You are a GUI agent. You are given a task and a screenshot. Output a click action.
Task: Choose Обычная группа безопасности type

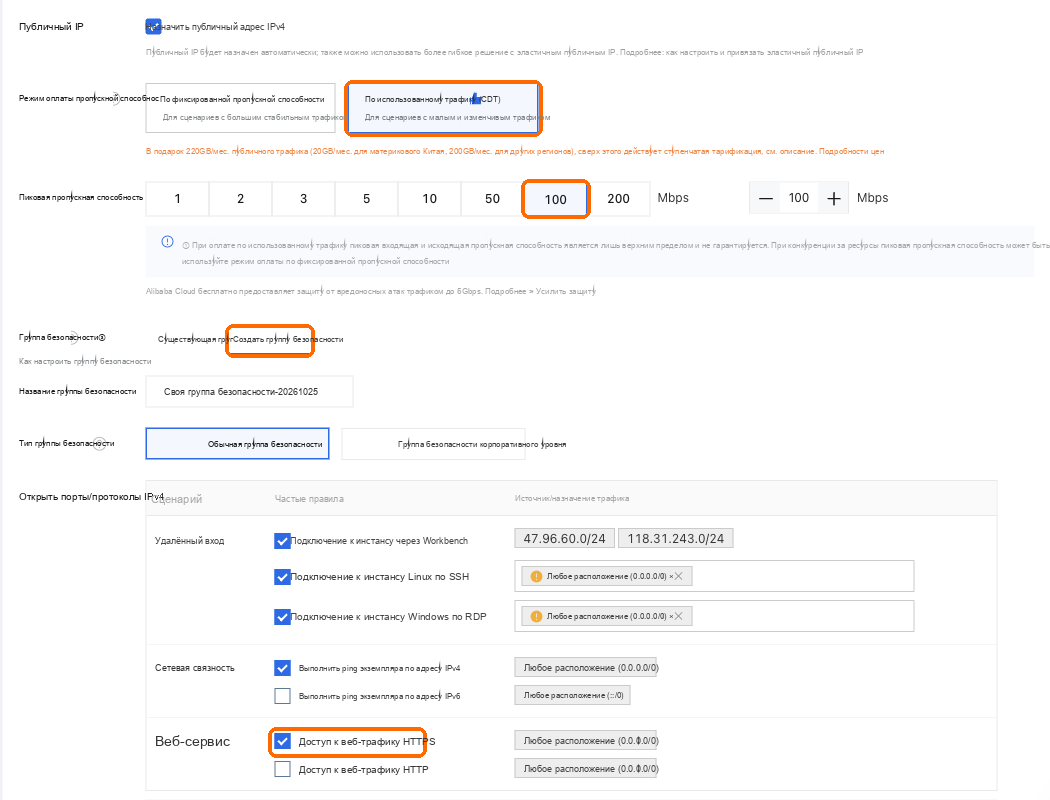click(237, 444)
